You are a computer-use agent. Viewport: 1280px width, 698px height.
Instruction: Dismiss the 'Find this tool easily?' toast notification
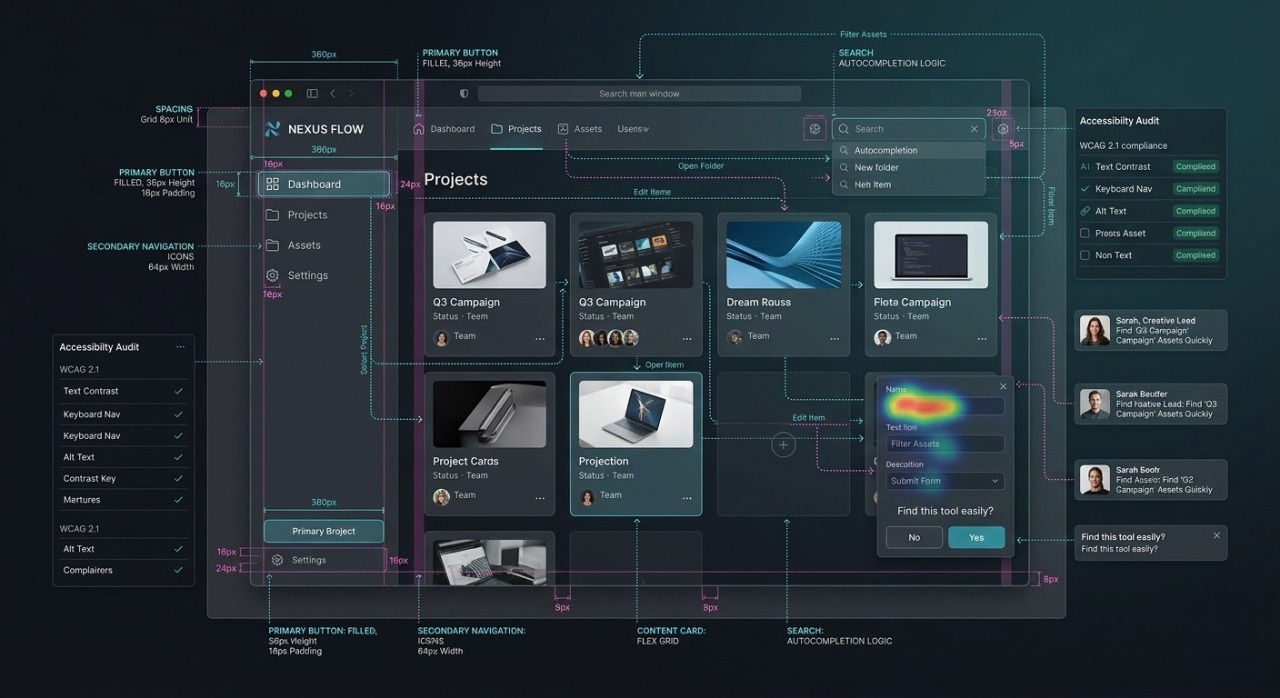[1217, 536]
